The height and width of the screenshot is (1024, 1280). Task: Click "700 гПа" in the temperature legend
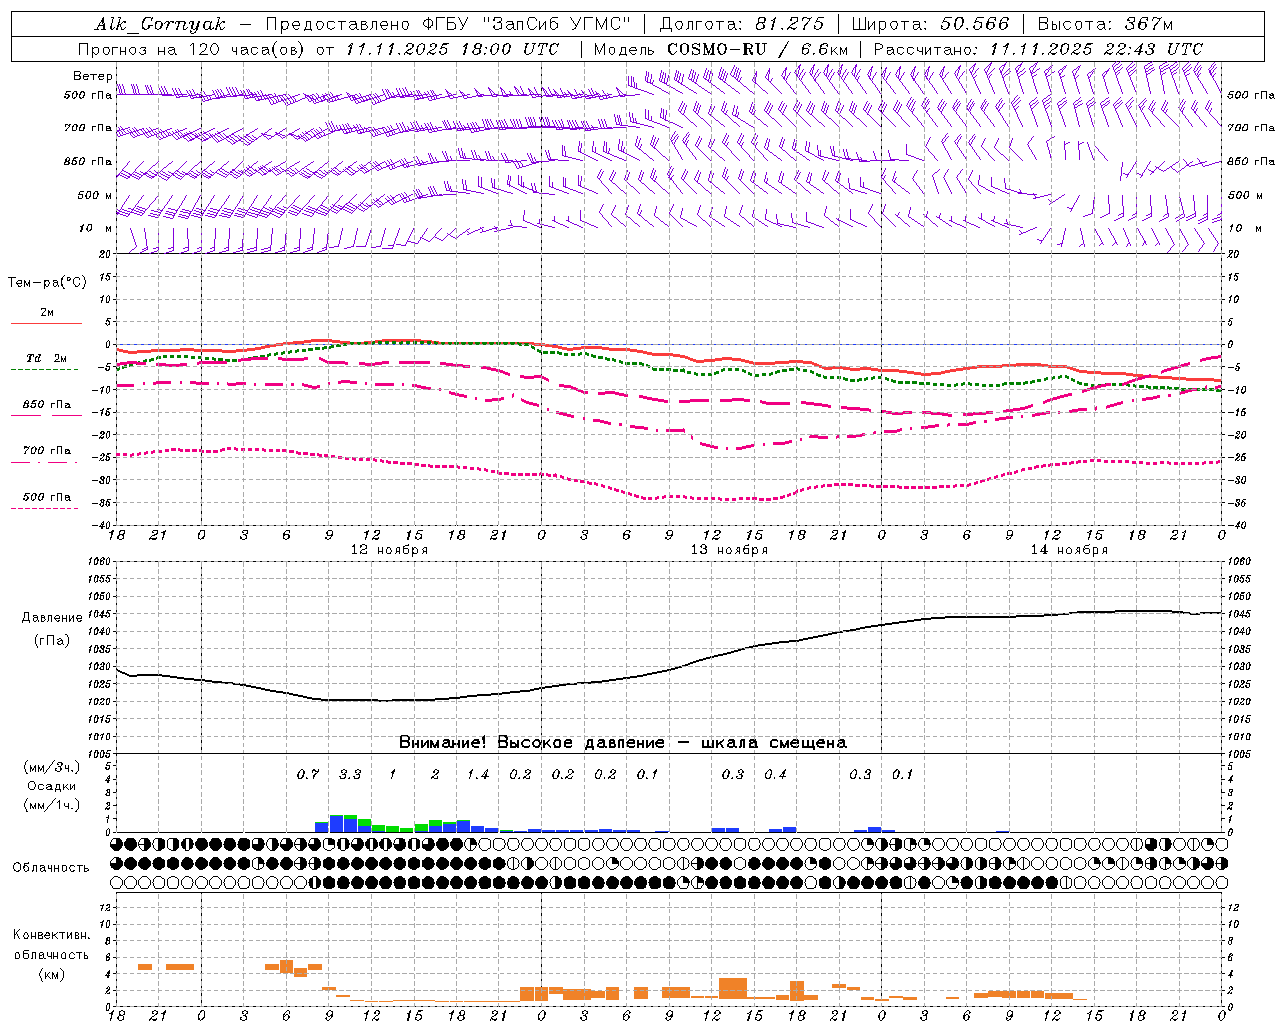[47, 451]
